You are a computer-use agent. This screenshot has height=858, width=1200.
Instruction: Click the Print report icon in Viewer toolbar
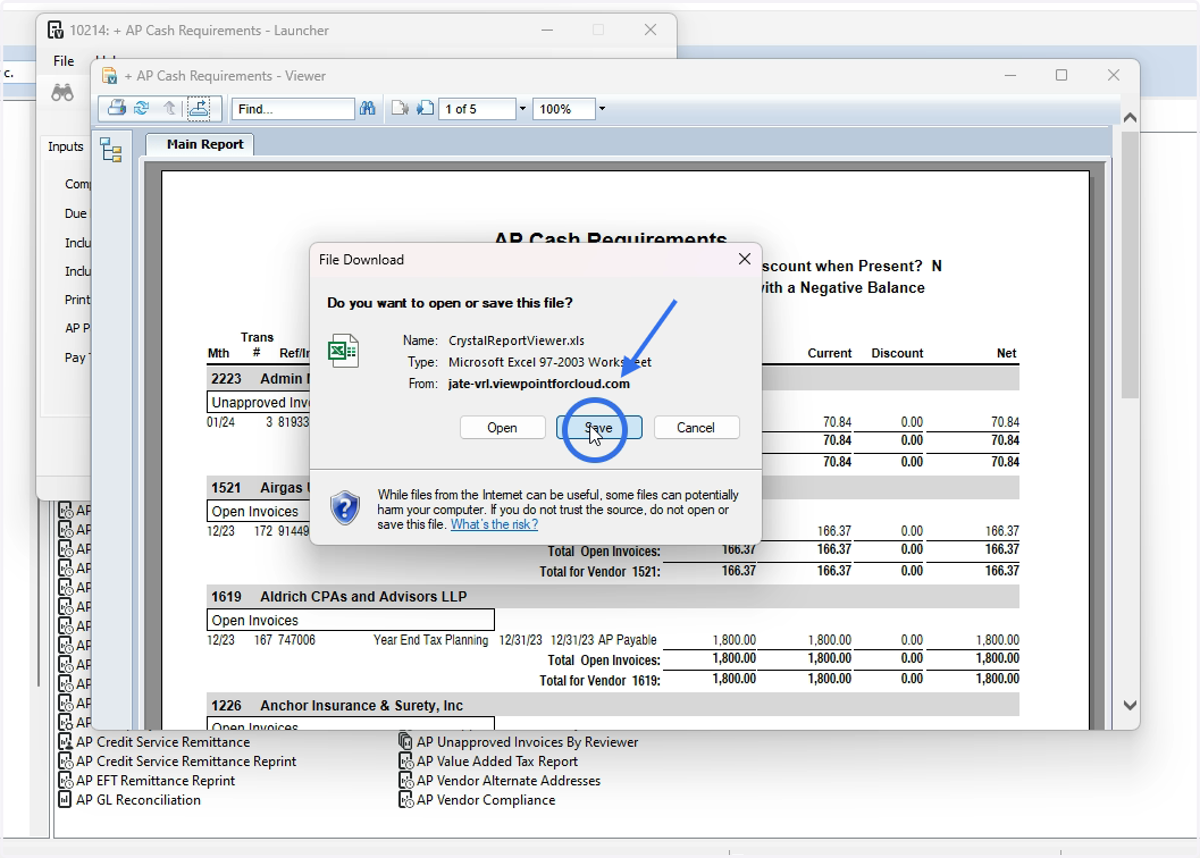117,108
